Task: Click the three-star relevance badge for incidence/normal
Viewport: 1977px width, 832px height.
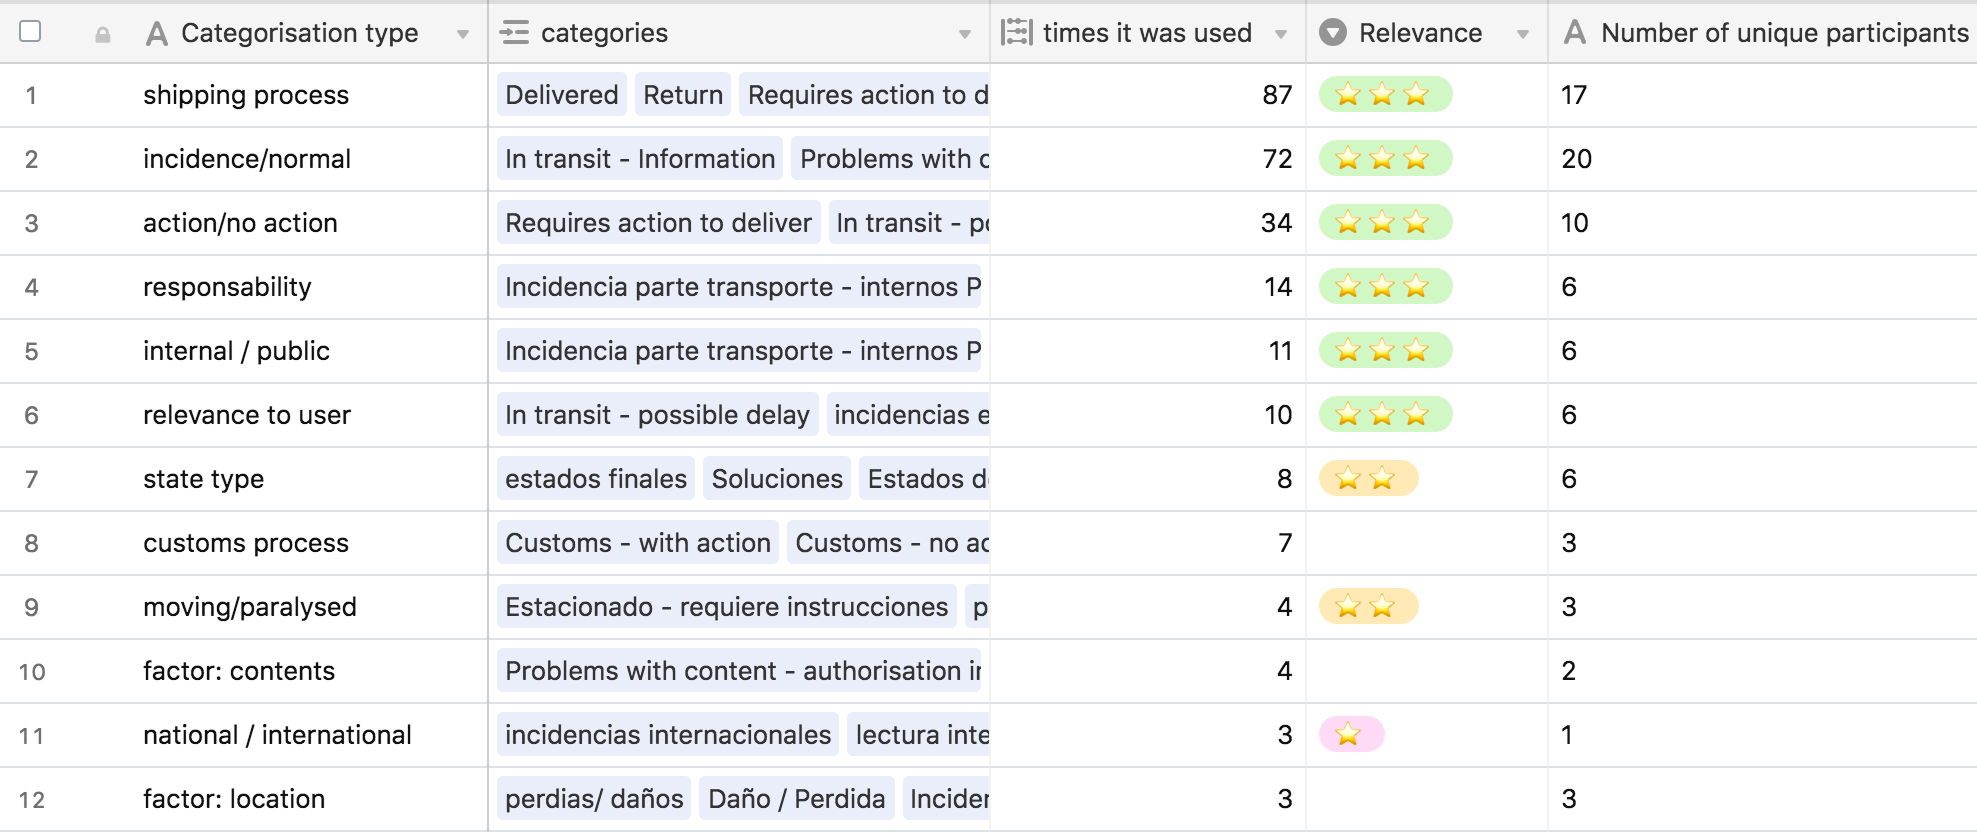Action: (x=1385, y=159)
